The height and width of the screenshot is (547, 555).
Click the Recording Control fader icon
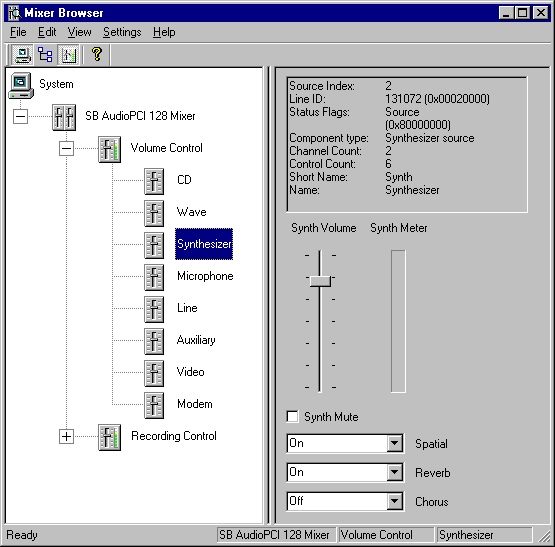click(109, 437)
